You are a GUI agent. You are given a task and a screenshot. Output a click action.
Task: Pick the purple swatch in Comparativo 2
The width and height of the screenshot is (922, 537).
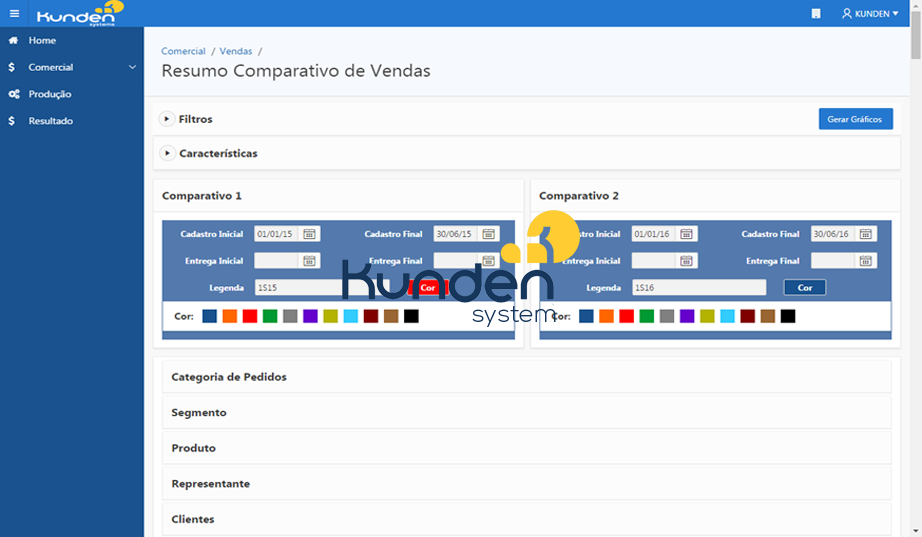tap(687, 316)
